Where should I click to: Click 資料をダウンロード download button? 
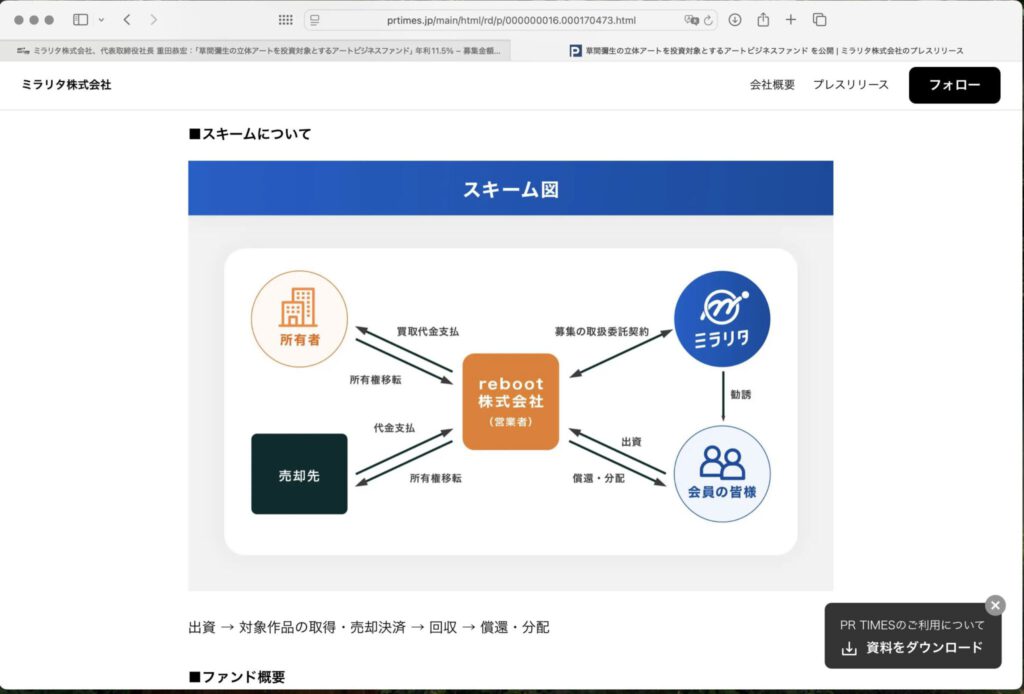[913, 648]
